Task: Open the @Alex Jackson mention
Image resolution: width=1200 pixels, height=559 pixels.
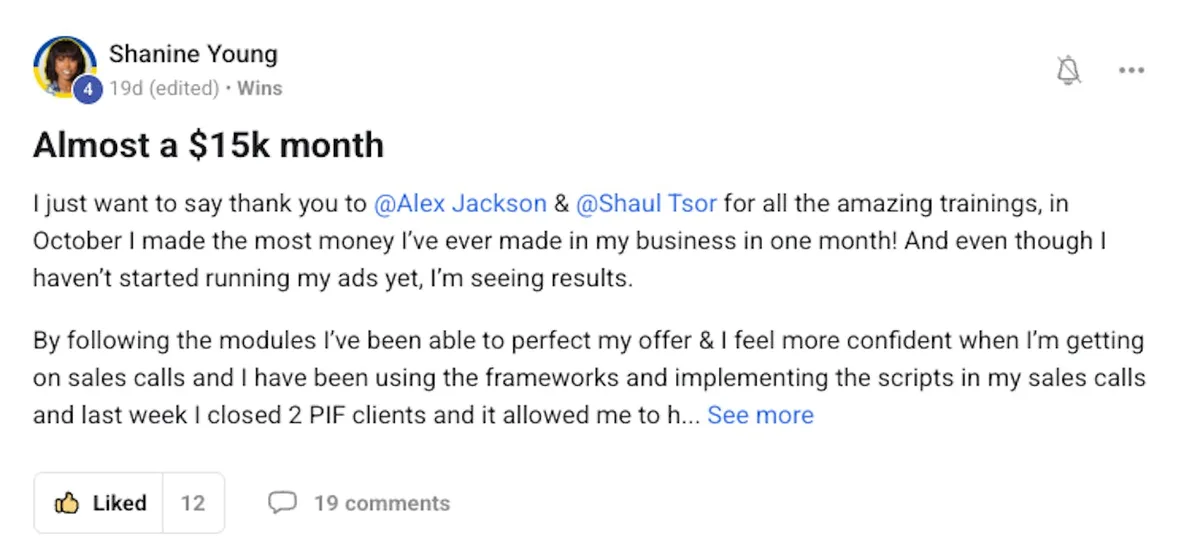Action: click(x=460, y=204)
